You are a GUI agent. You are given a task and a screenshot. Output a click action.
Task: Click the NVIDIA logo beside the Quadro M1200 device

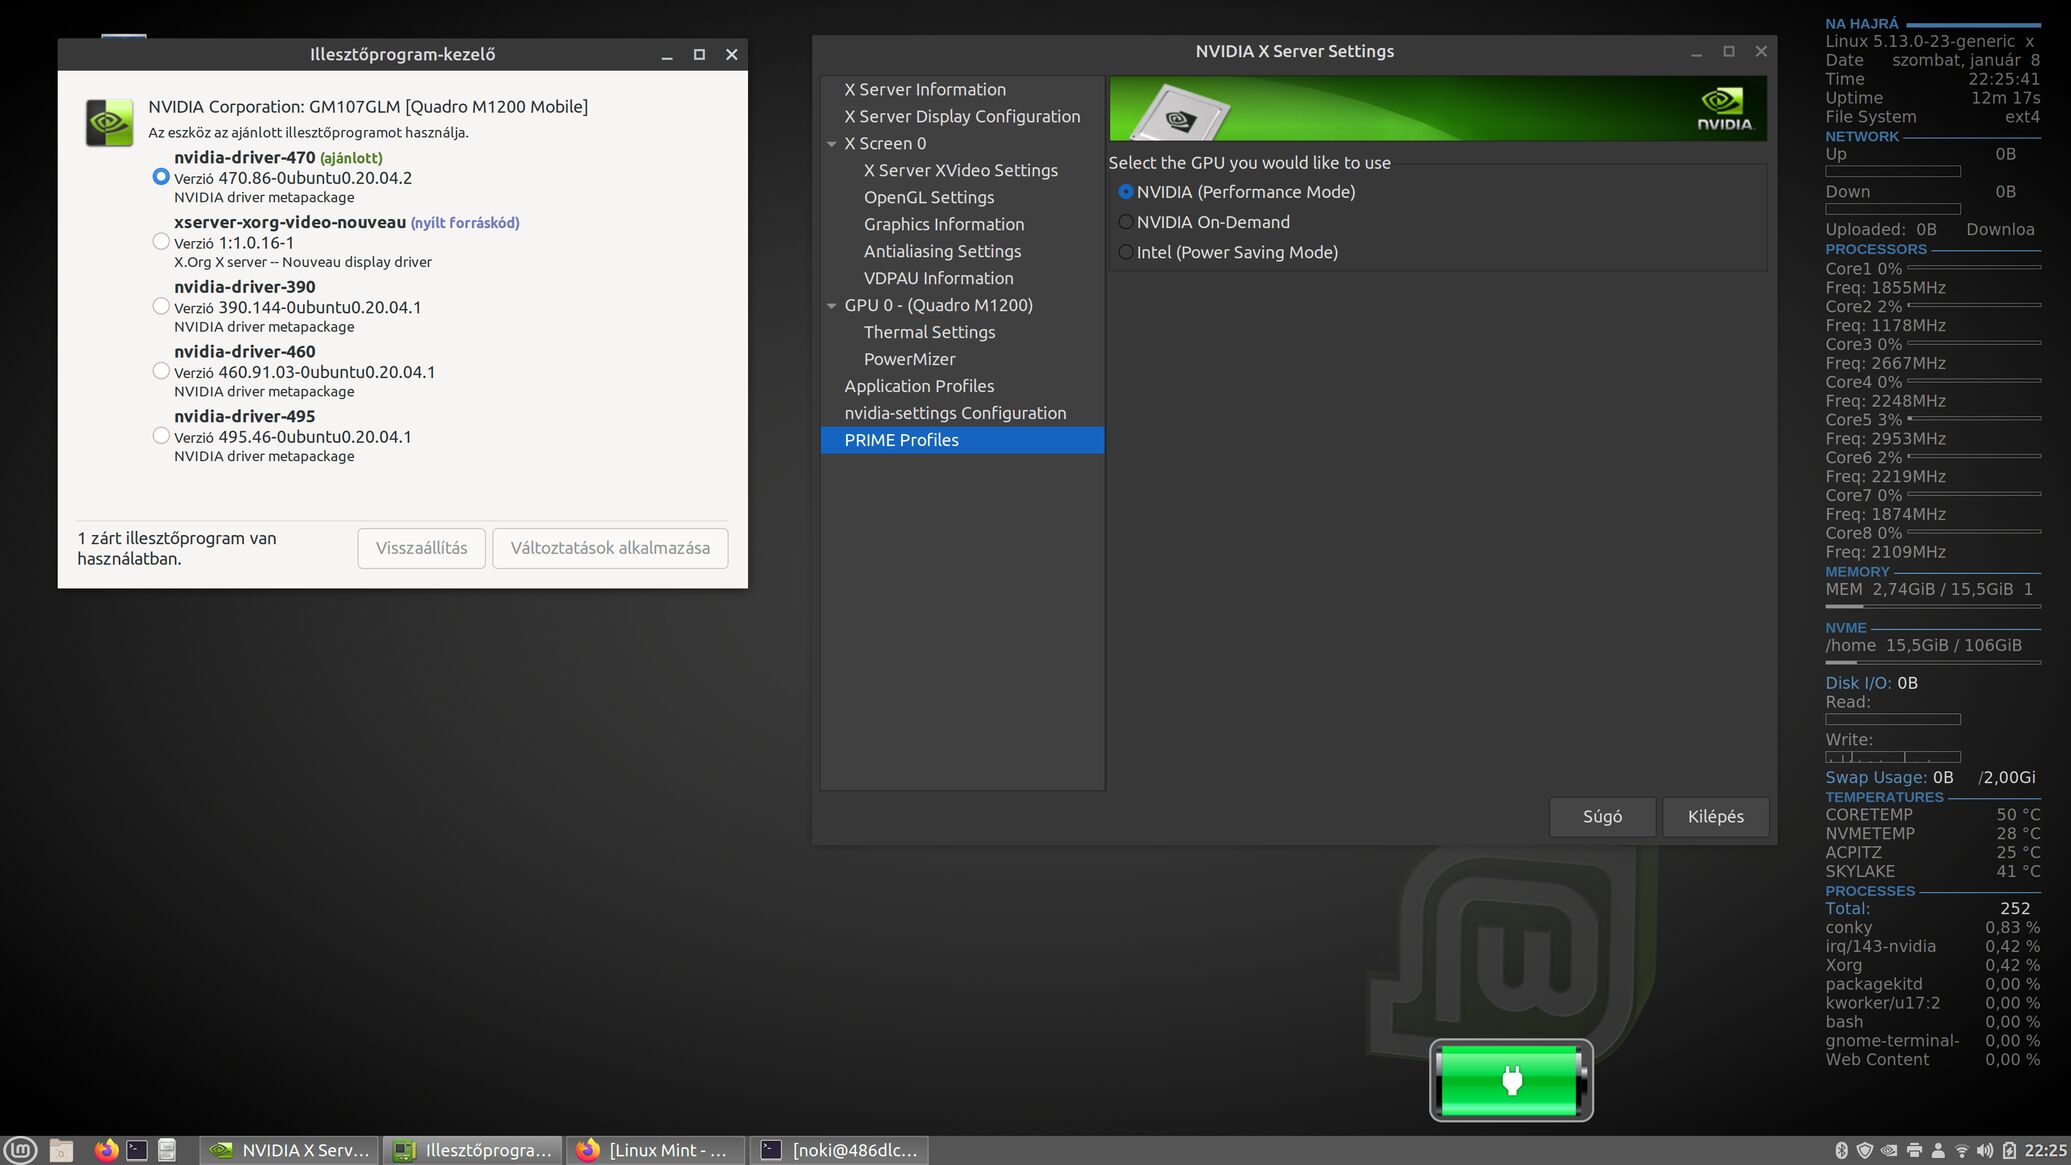[x=109, y=123]
